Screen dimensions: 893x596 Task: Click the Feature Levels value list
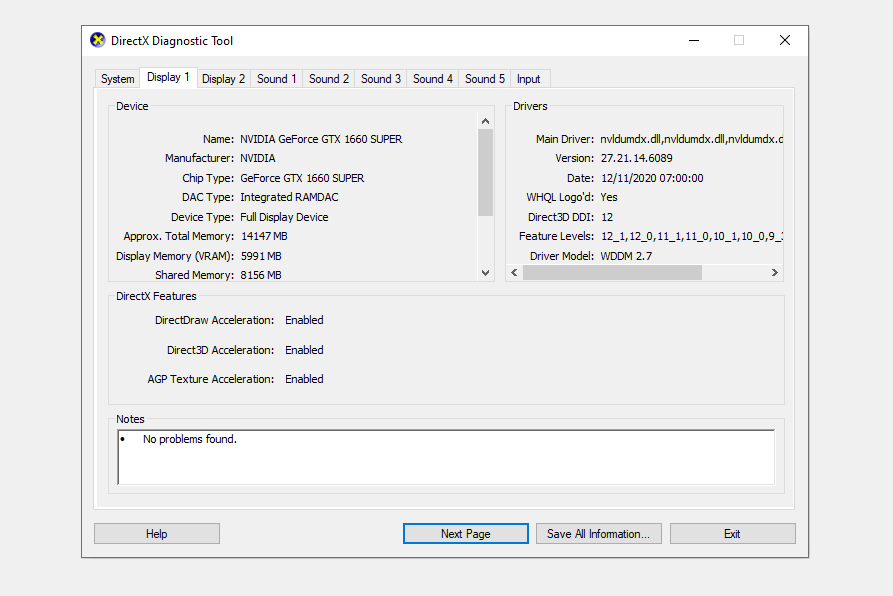click(x=691, y=236)
